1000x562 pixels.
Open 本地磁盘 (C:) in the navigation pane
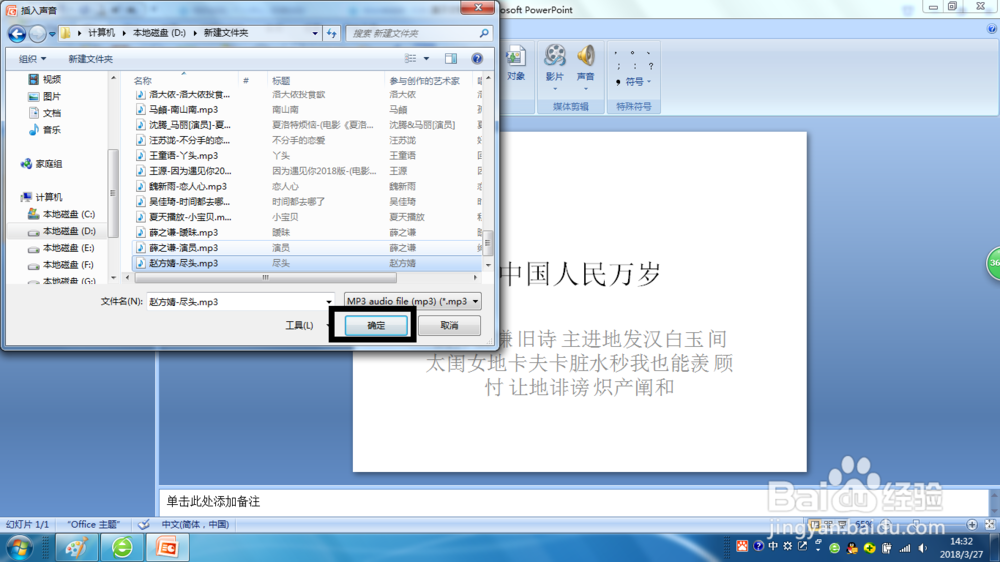(x=62, y=214)
